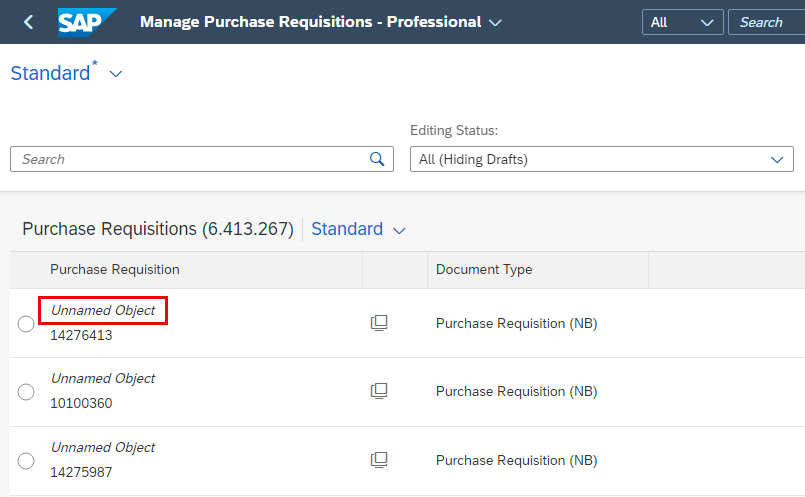
Task: Click the header Search field
Action: pos(766,22)
